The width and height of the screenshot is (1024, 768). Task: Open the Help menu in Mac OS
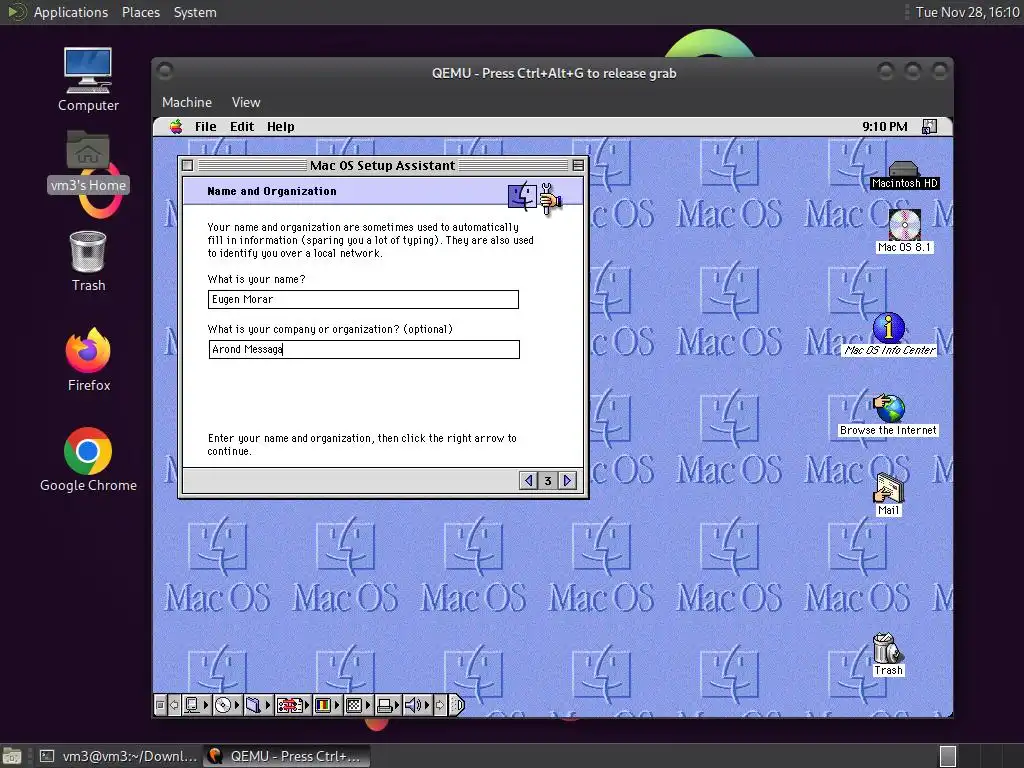pyautogui.click(x=281, y=127)
